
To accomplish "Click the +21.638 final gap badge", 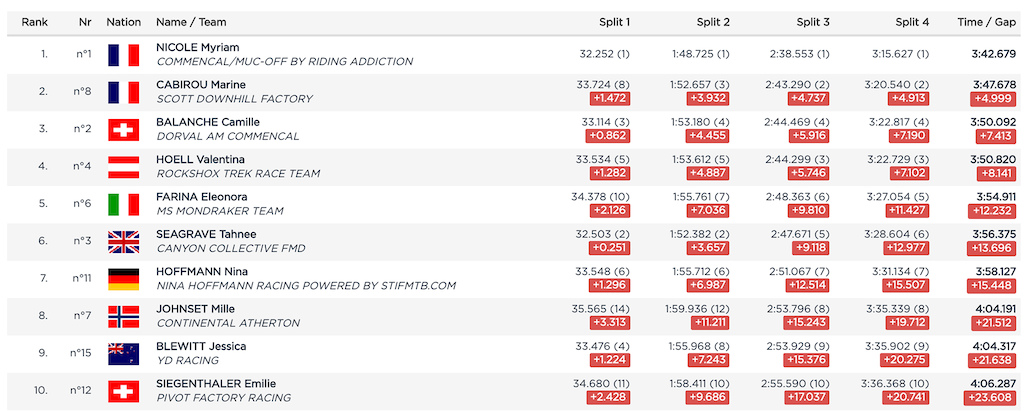I will coord(994,361).
